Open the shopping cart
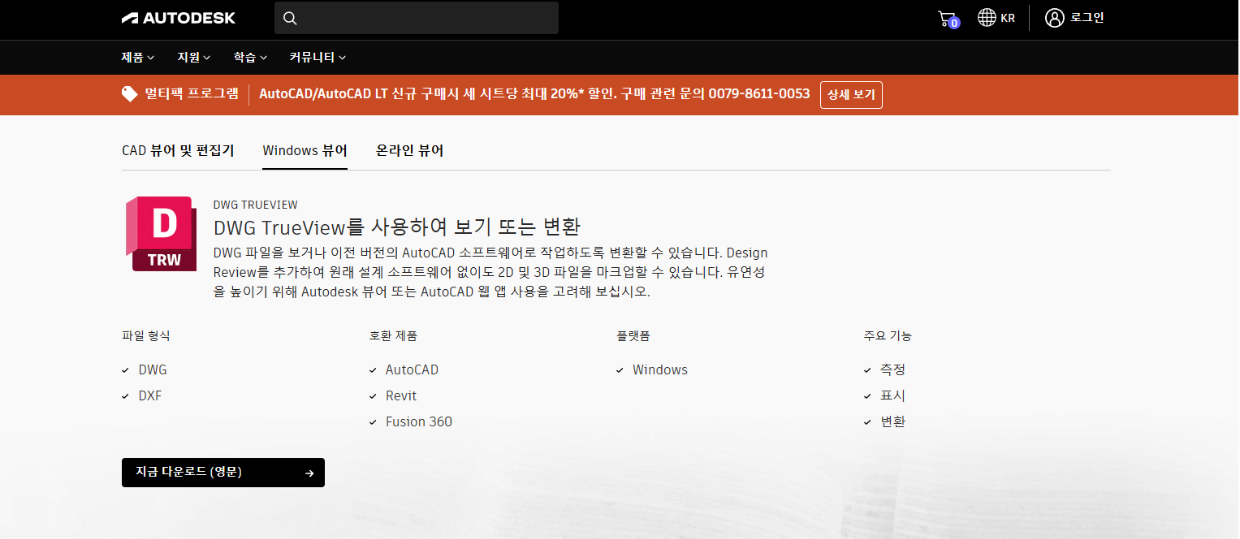 [x=947, y=18]
